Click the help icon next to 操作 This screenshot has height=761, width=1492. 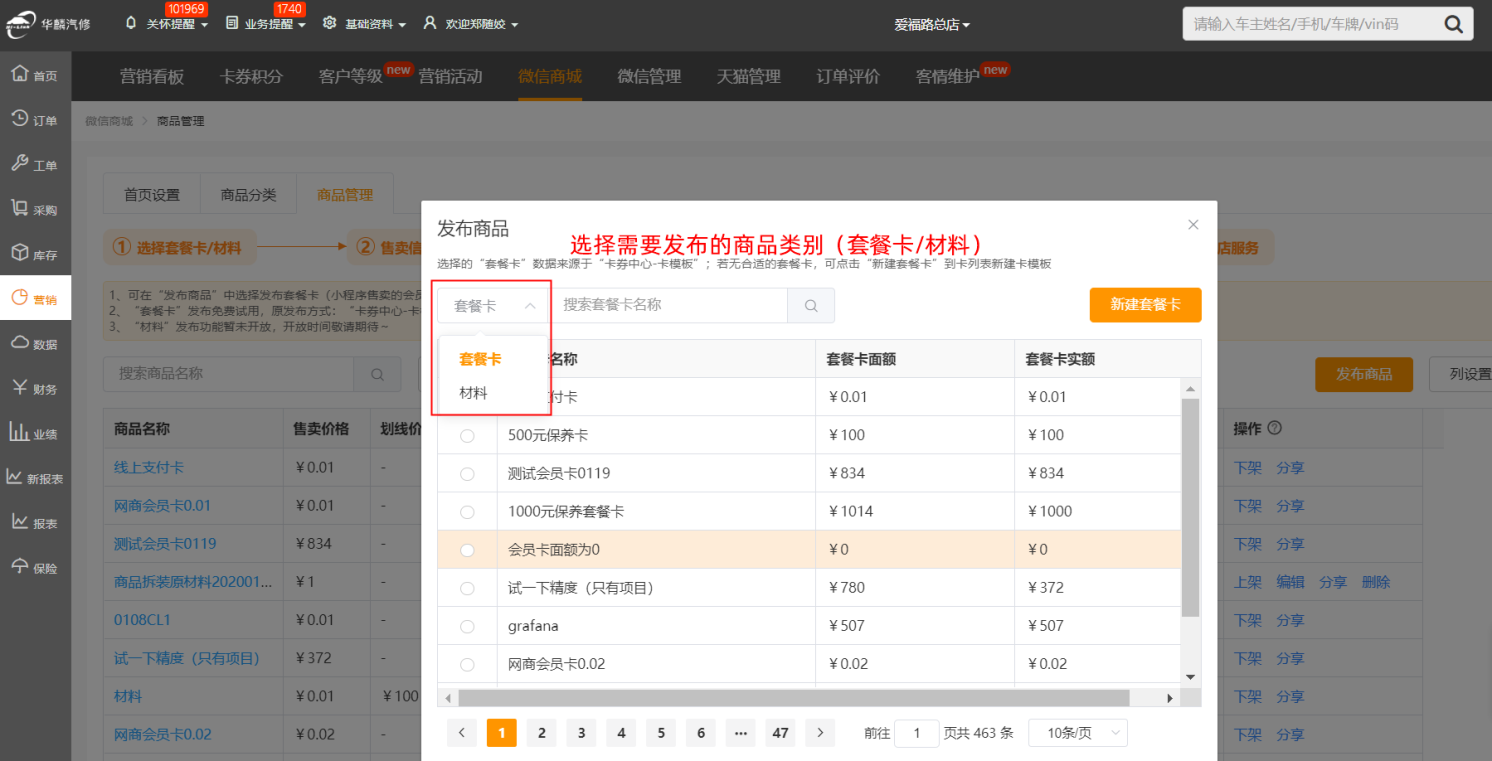tap(1275, 428)
